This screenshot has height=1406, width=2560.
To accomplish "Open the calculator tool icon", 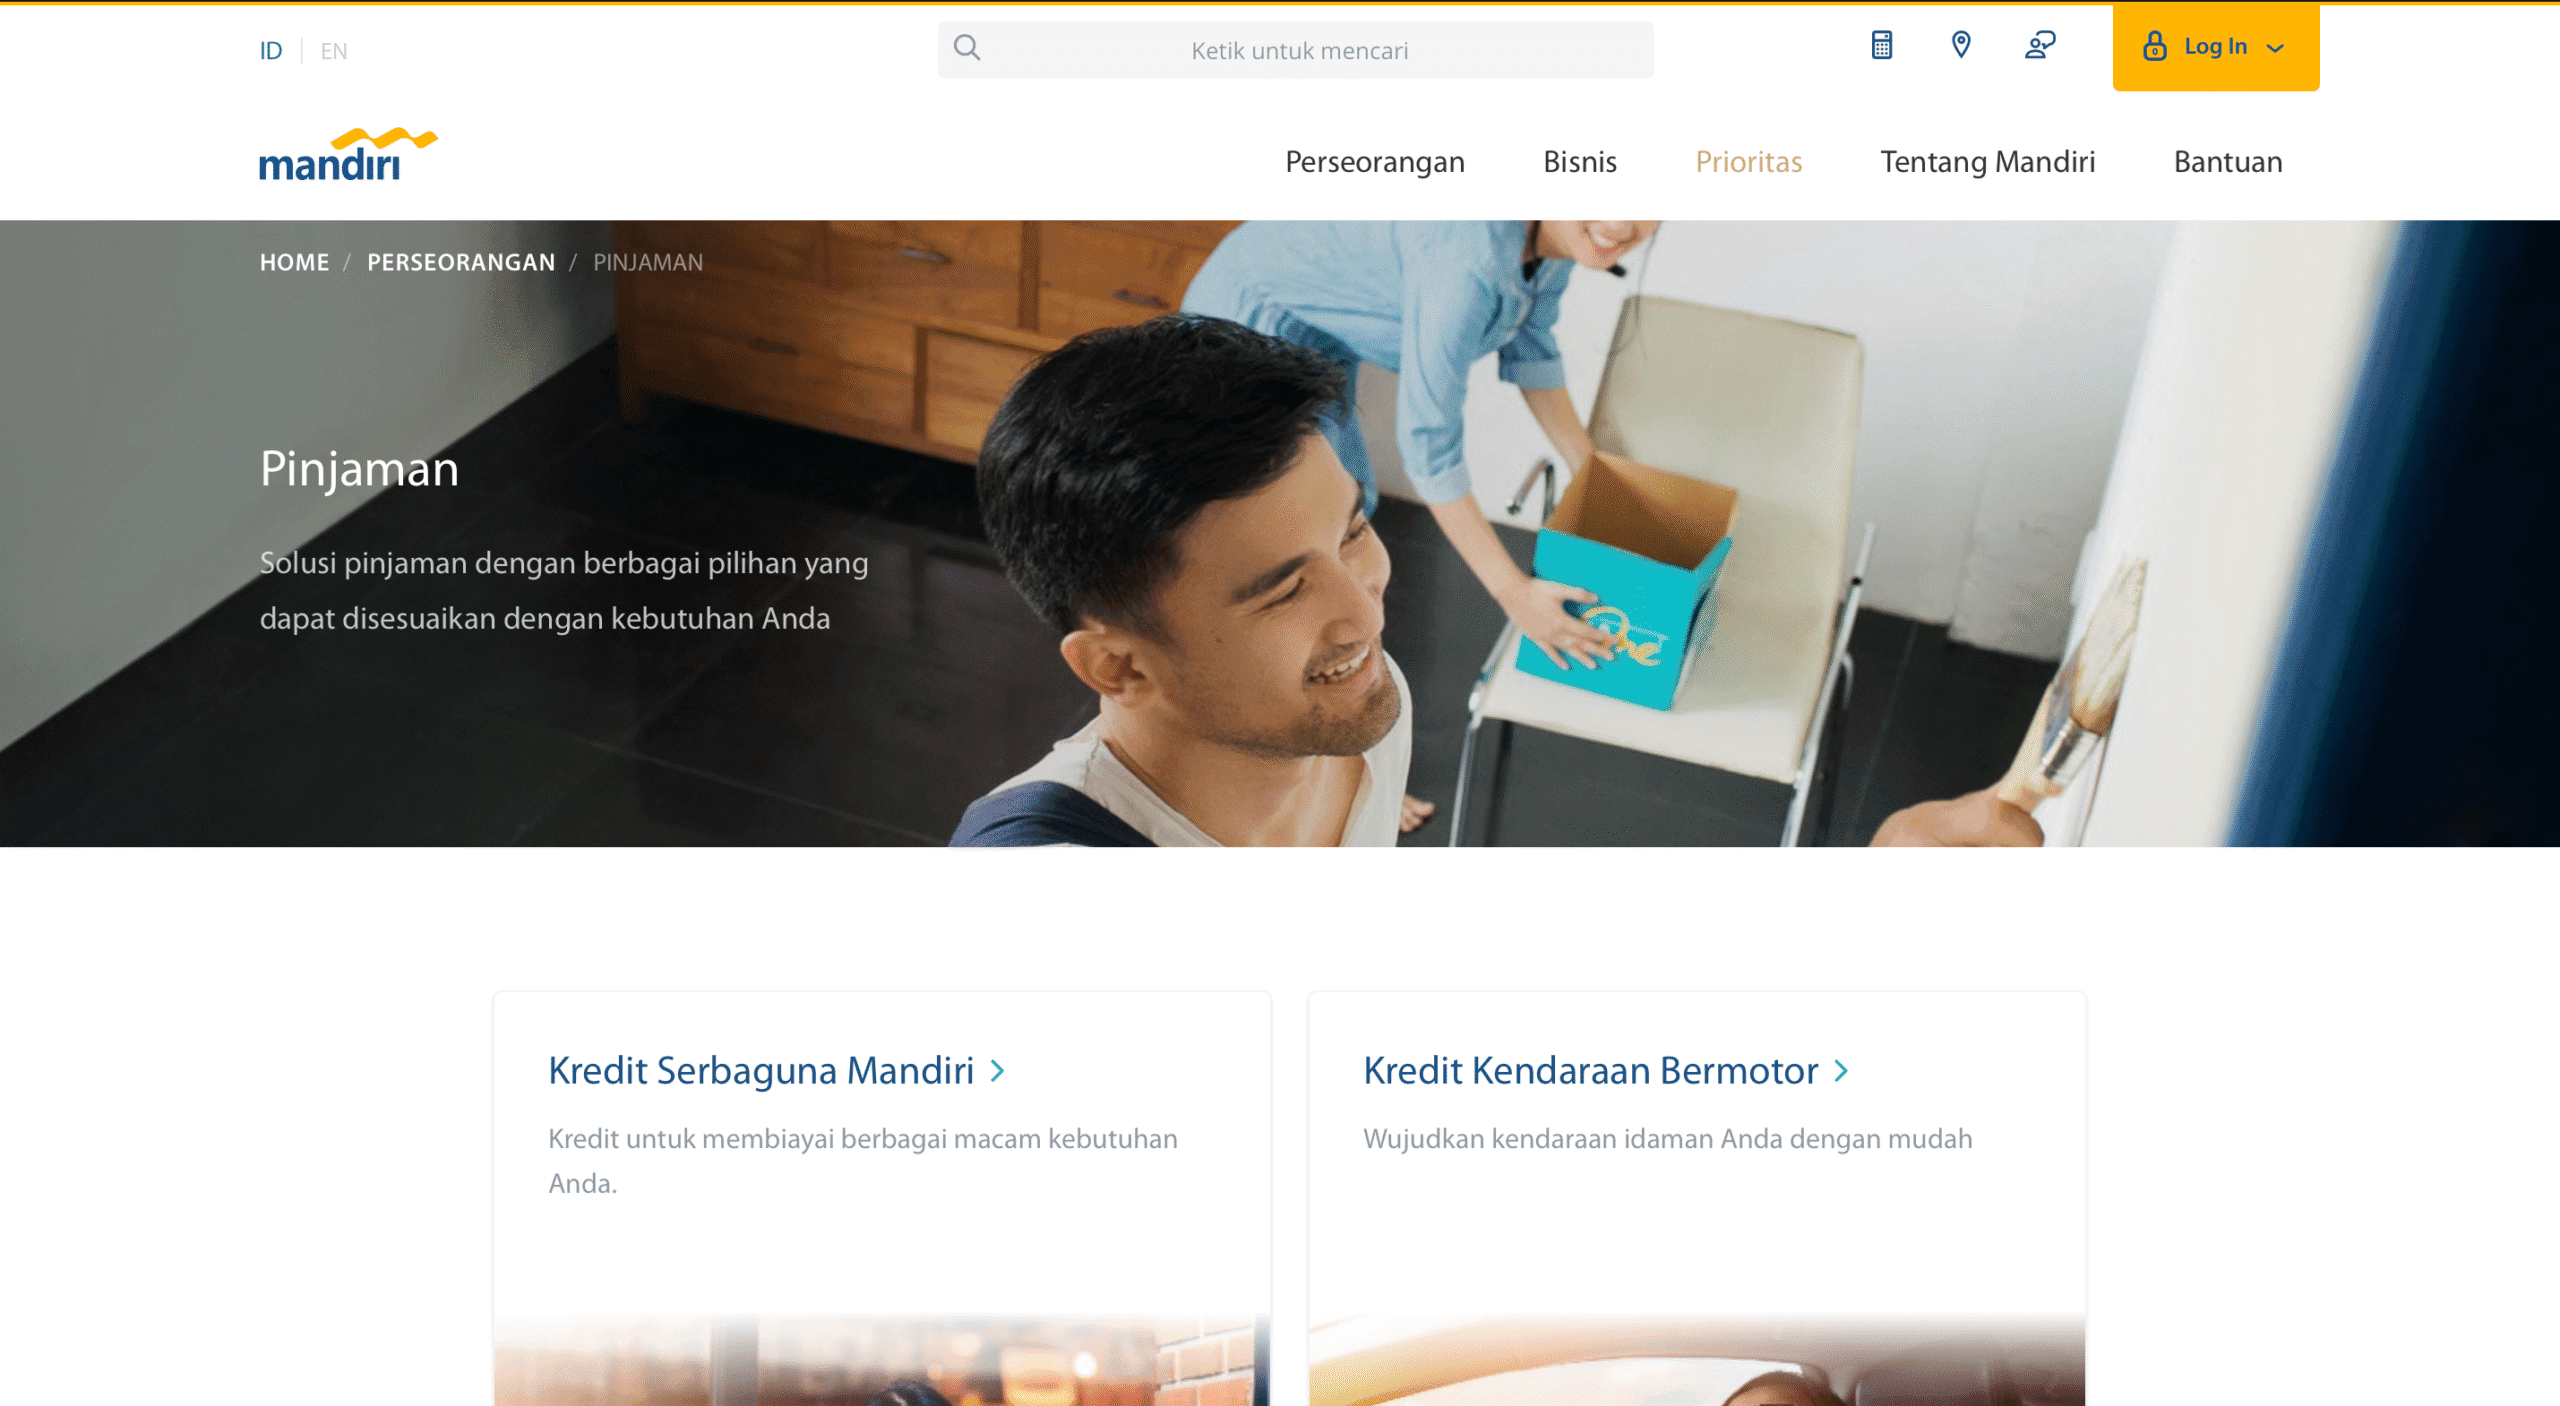I will pyautogui.click(x=1881, y=45).
